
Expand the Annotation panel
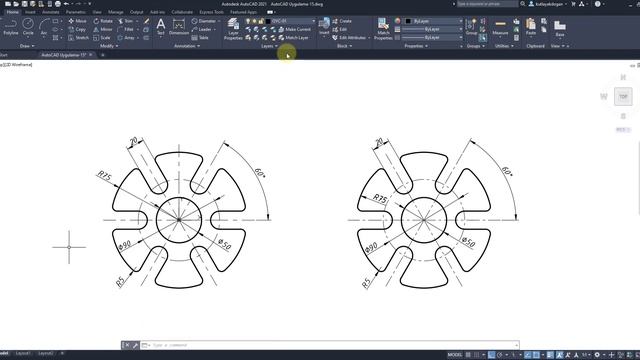pyautogui.click(x=187, y=46)
